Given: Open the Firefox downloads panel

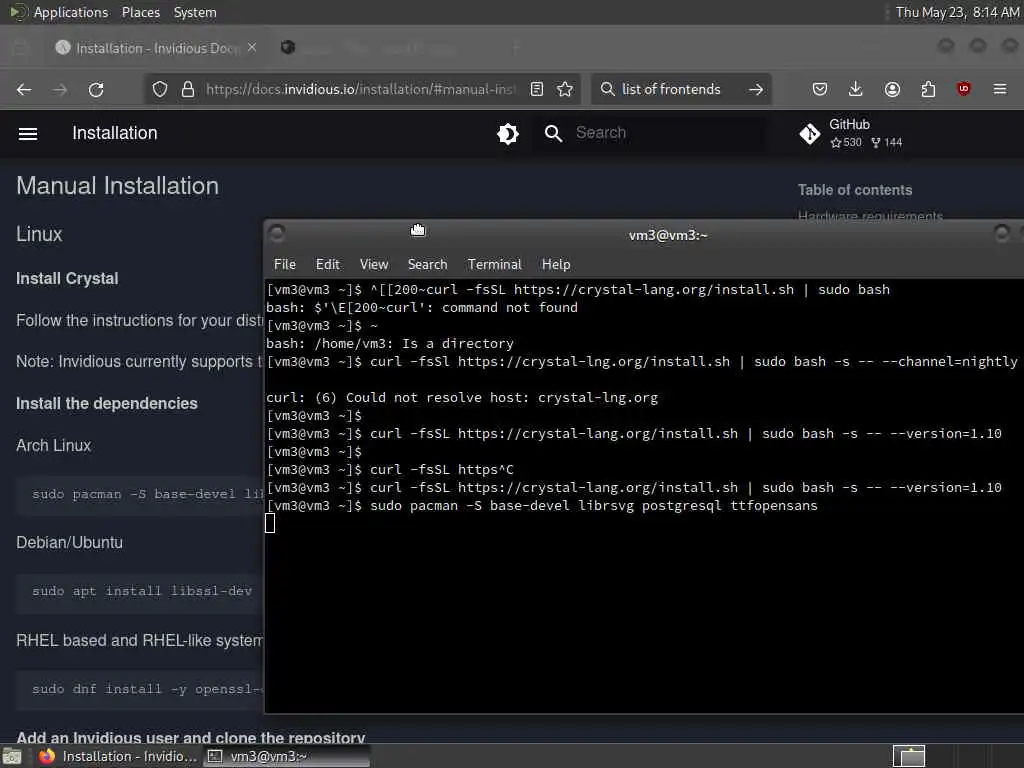Looking at the screenshot, I should point(856,89).
